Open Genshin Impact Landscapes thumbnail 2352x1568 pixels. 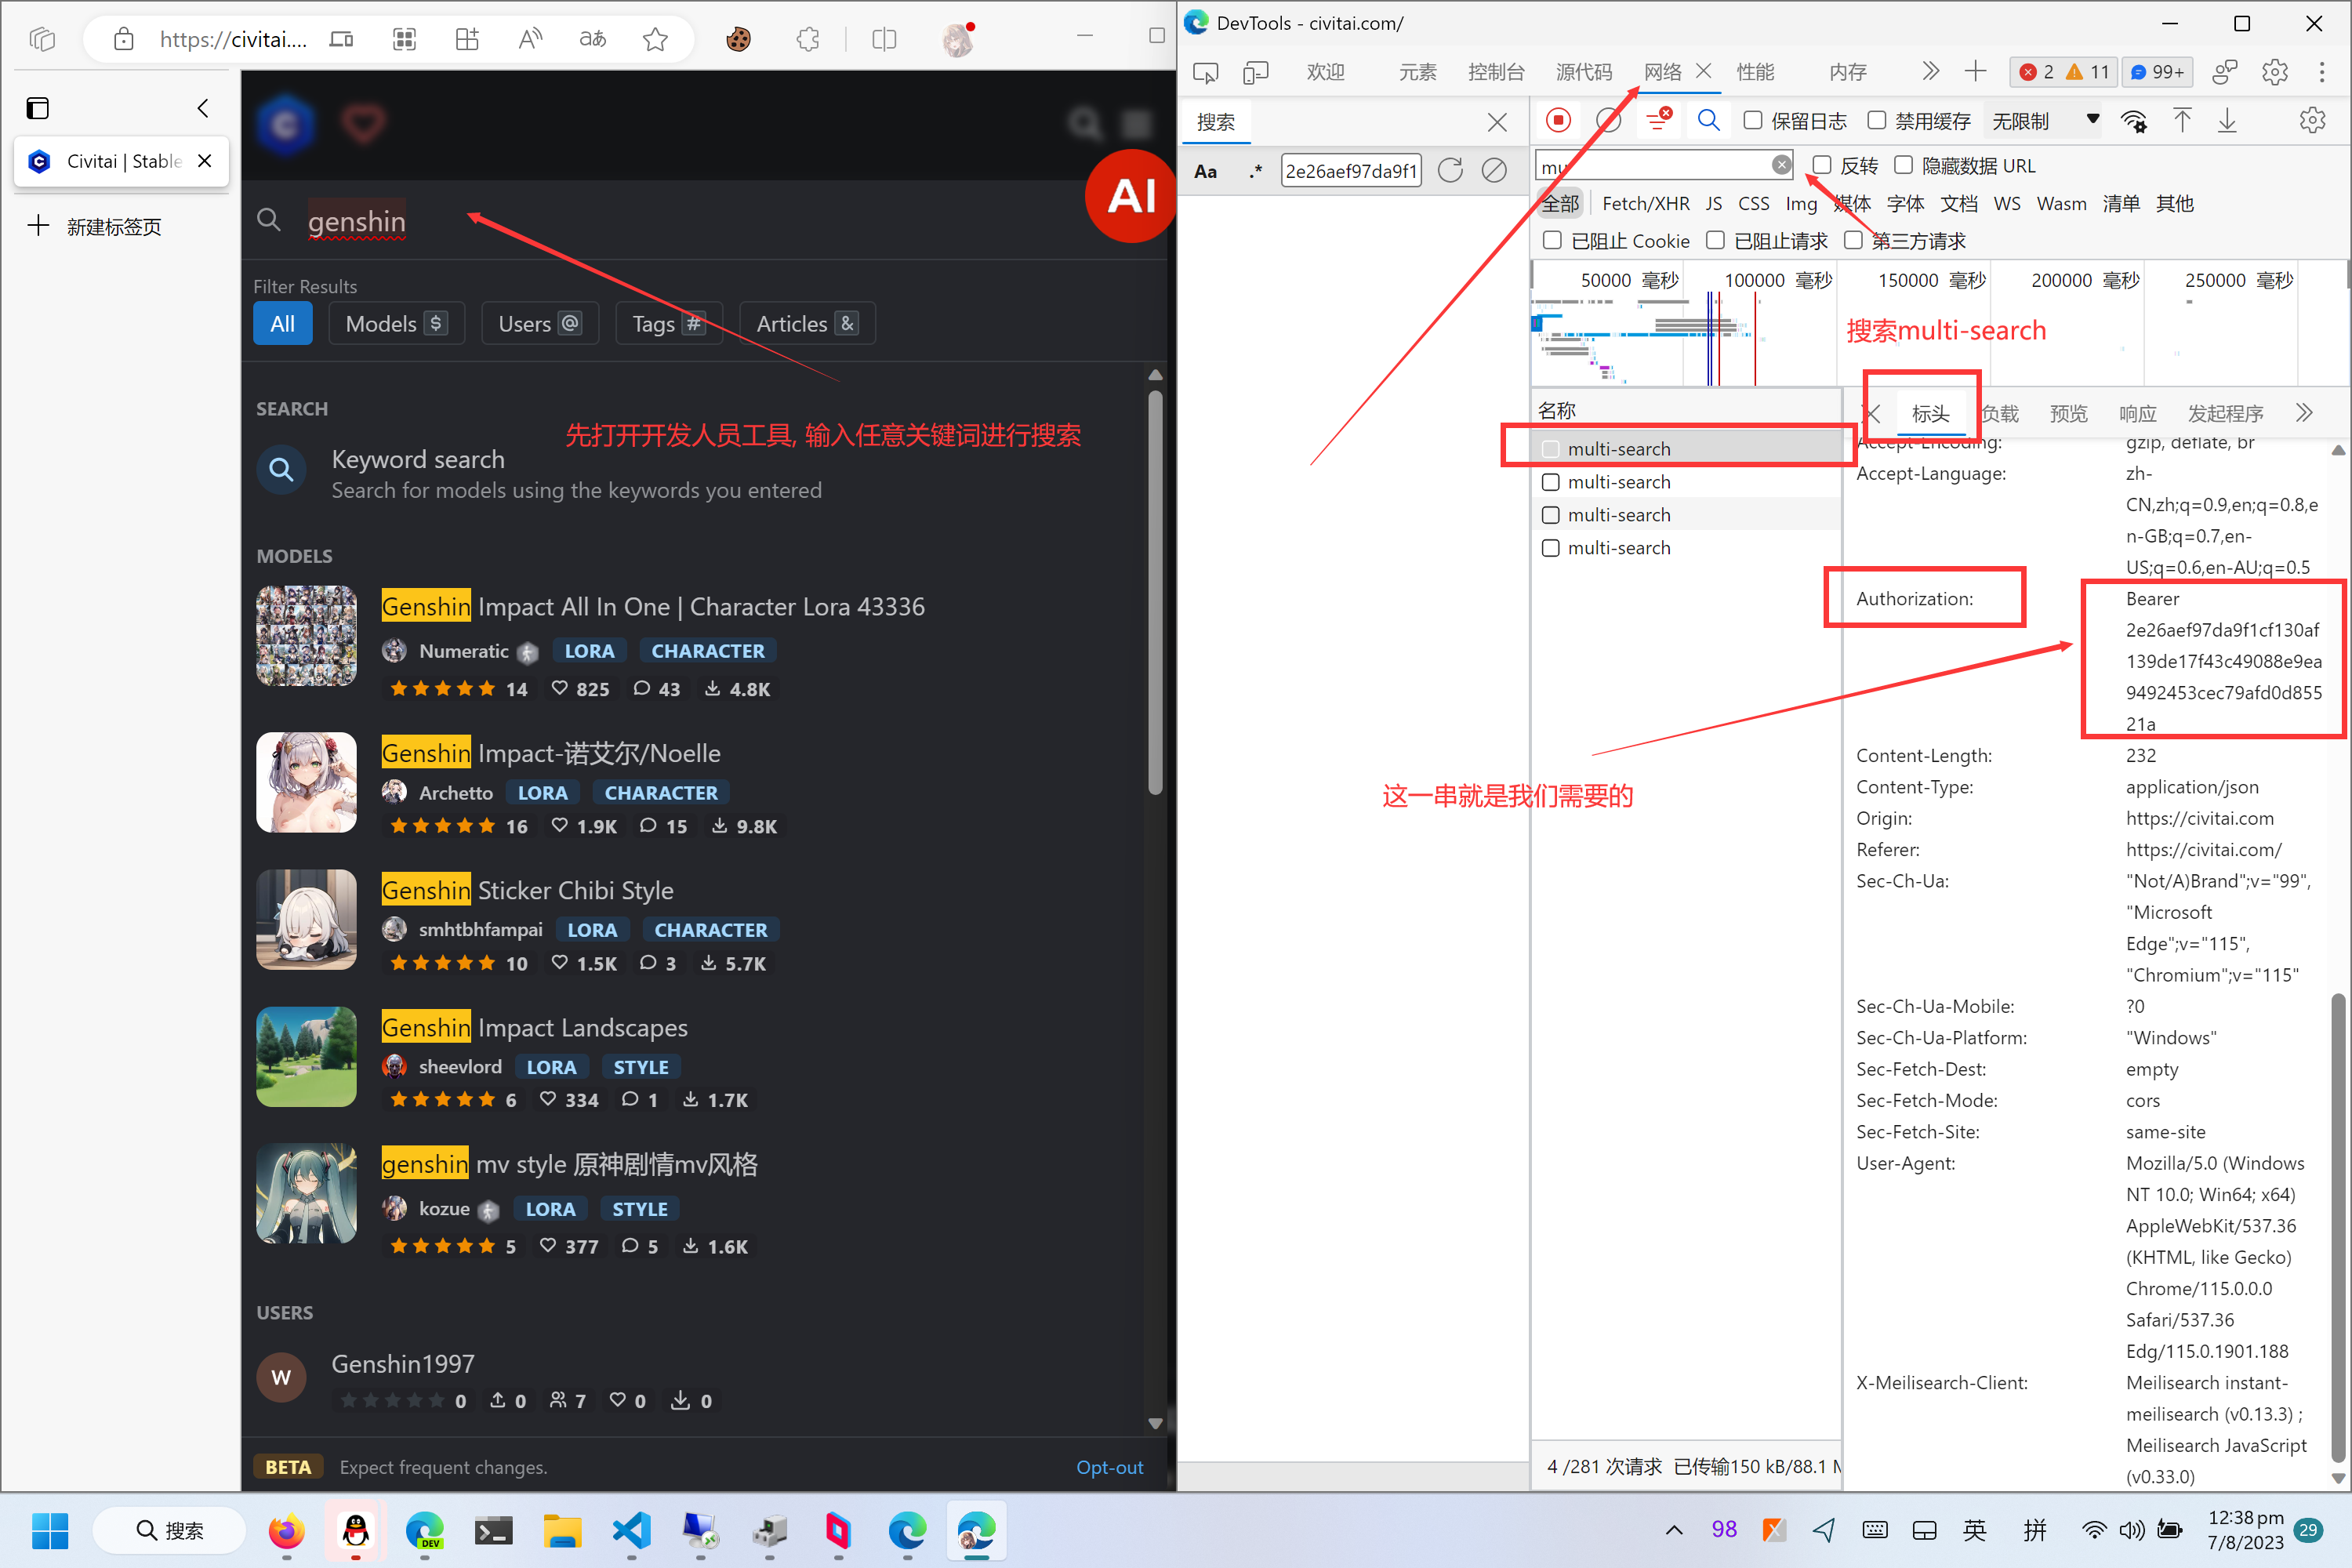[x=306, y=1057]
